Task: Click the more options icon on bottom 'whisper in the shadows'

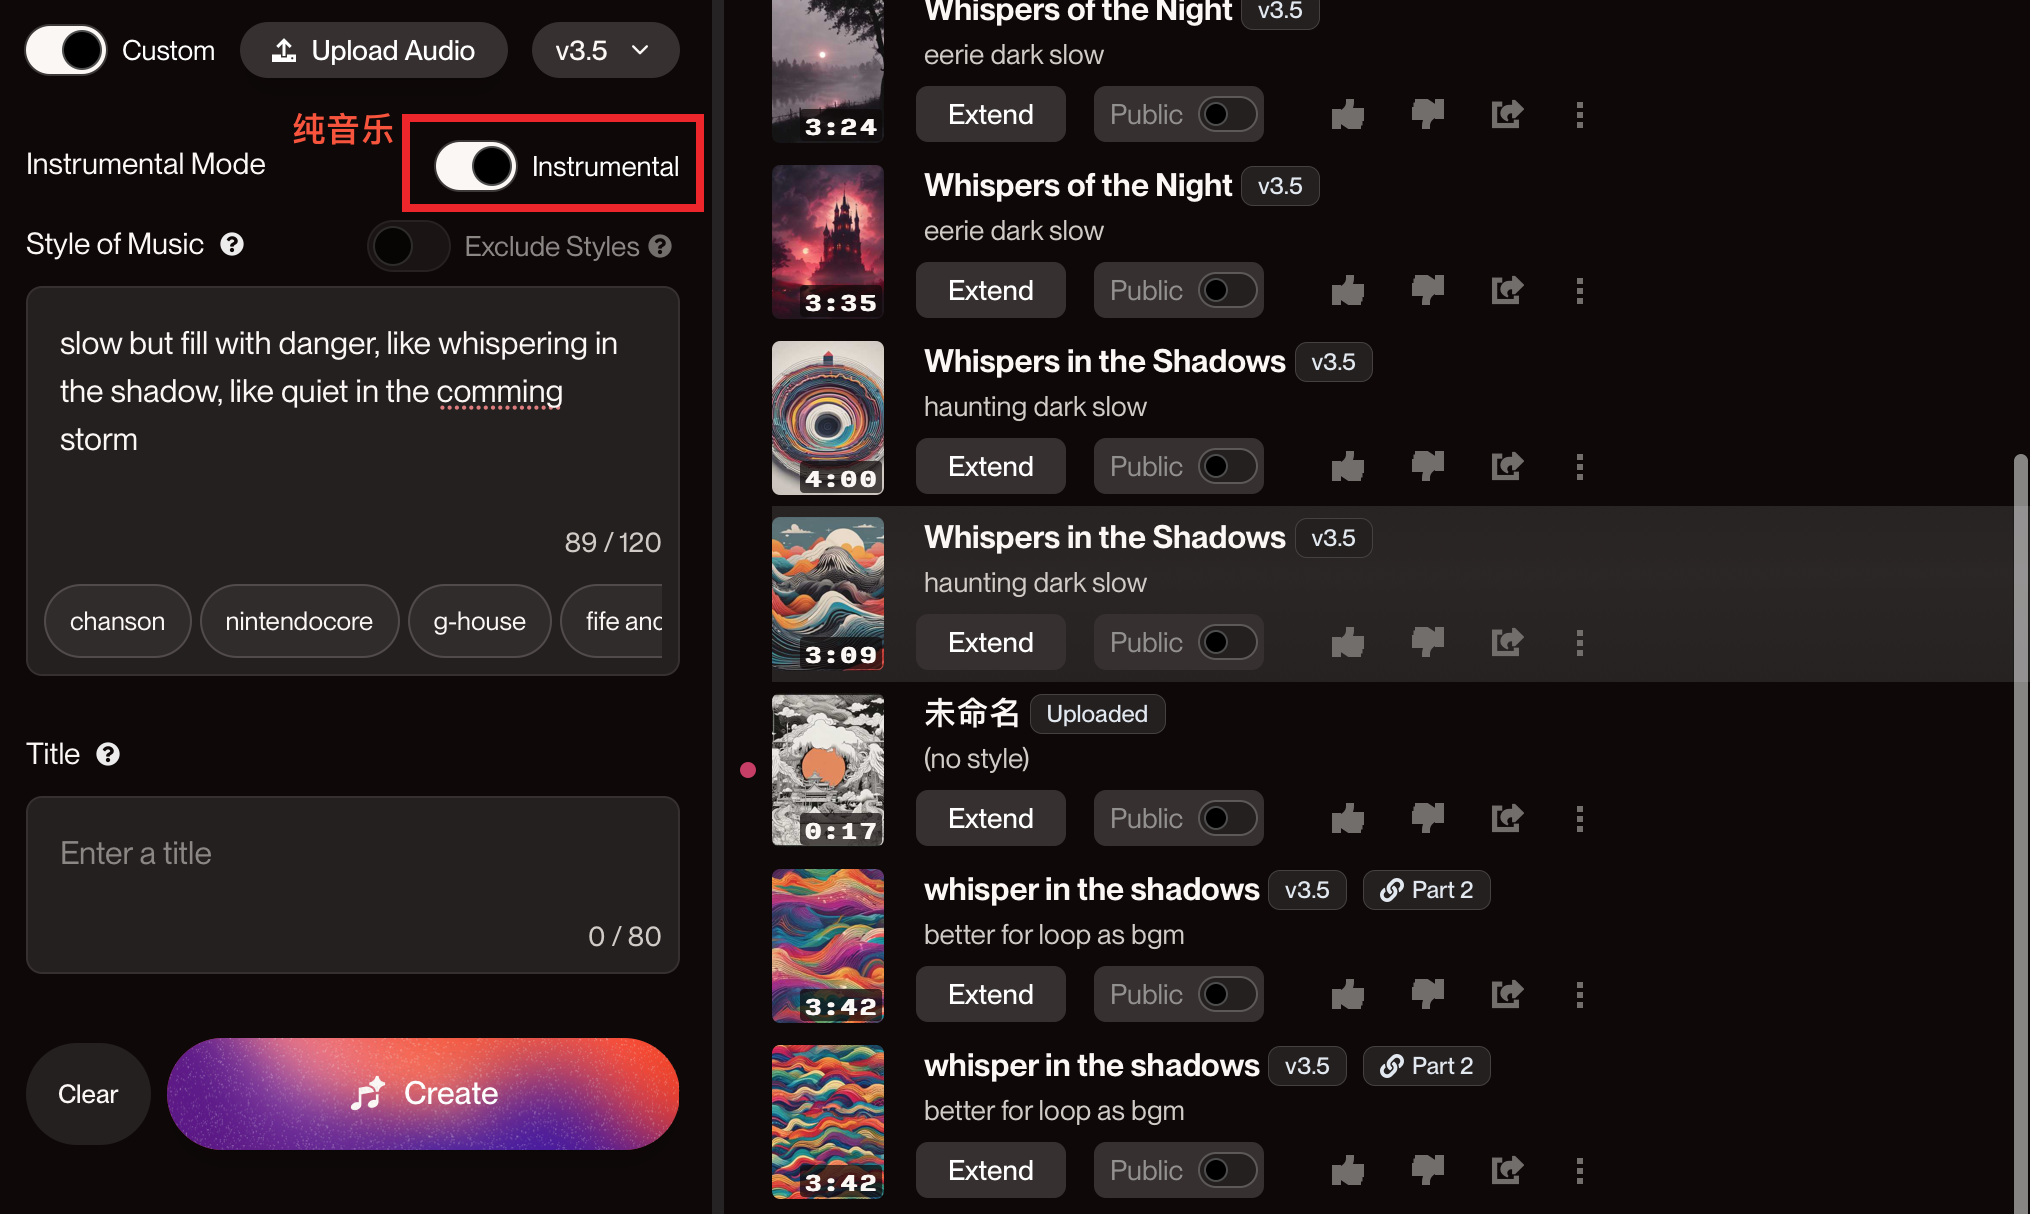Action: [x=1581, y=1171]
